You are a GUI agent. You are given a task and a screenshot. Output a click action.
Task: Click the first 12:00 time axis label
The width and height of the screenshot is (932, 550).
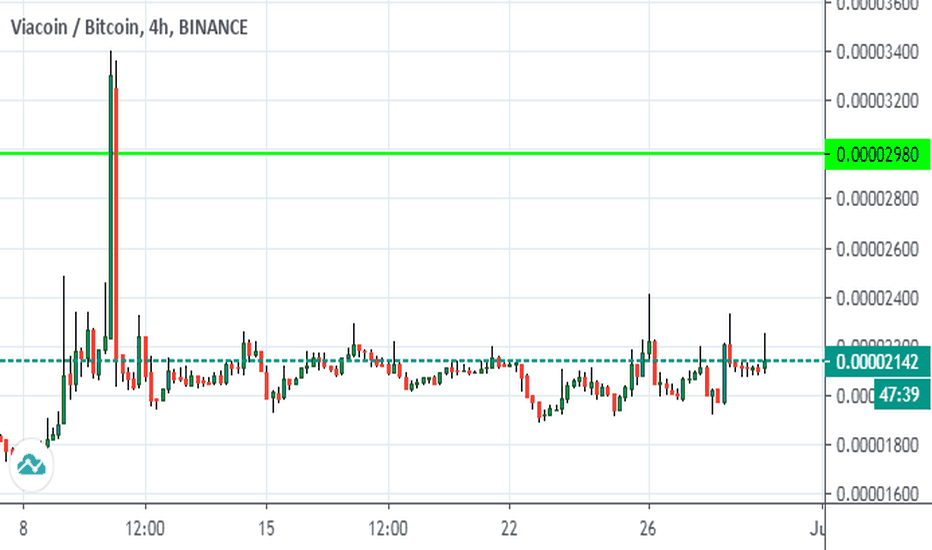146,529
